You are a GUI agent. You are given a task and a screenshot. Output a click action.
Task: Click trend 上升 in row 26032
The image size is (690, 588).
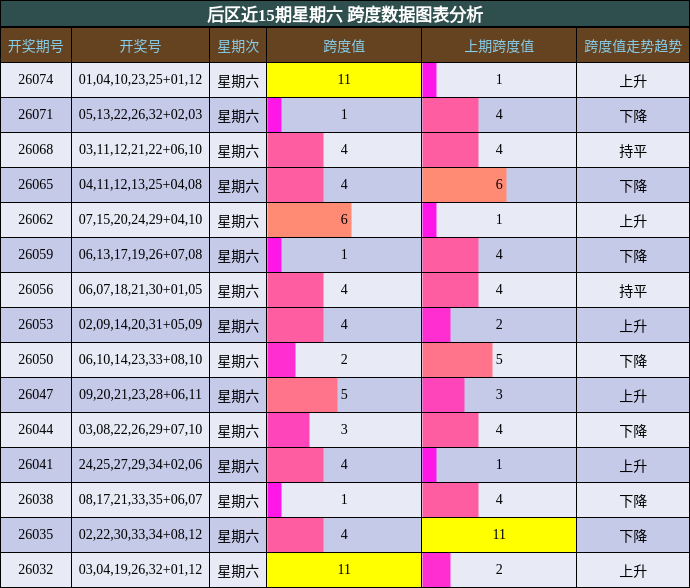(633, 570)
